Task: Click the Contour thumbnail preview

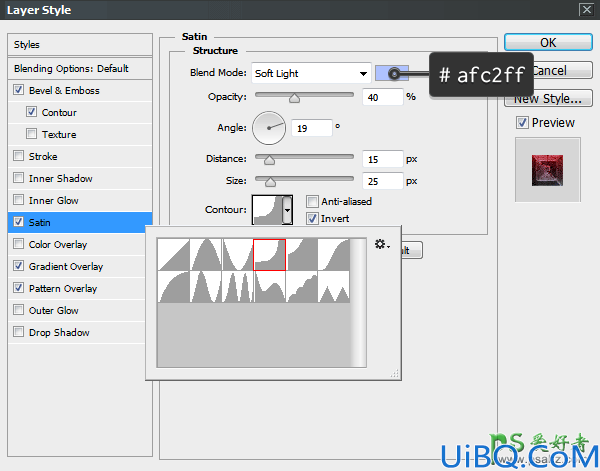Action: [267, 210]
